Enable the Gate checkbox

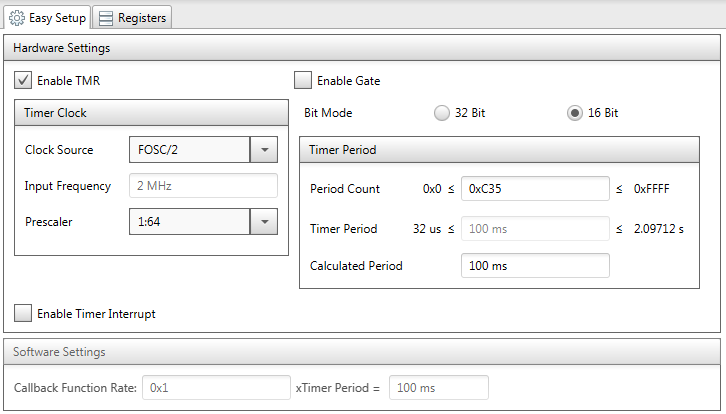click(x=303, y=80)
